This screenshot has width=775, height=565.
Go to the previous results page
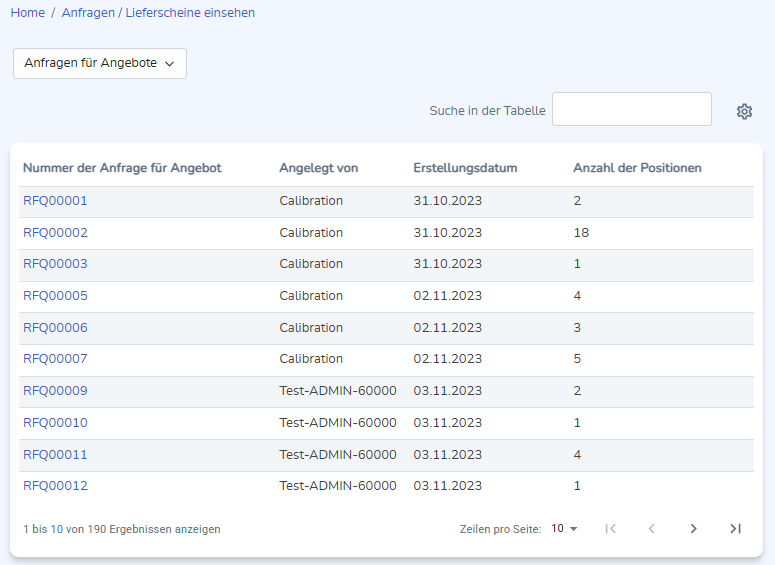pos(651,529)
